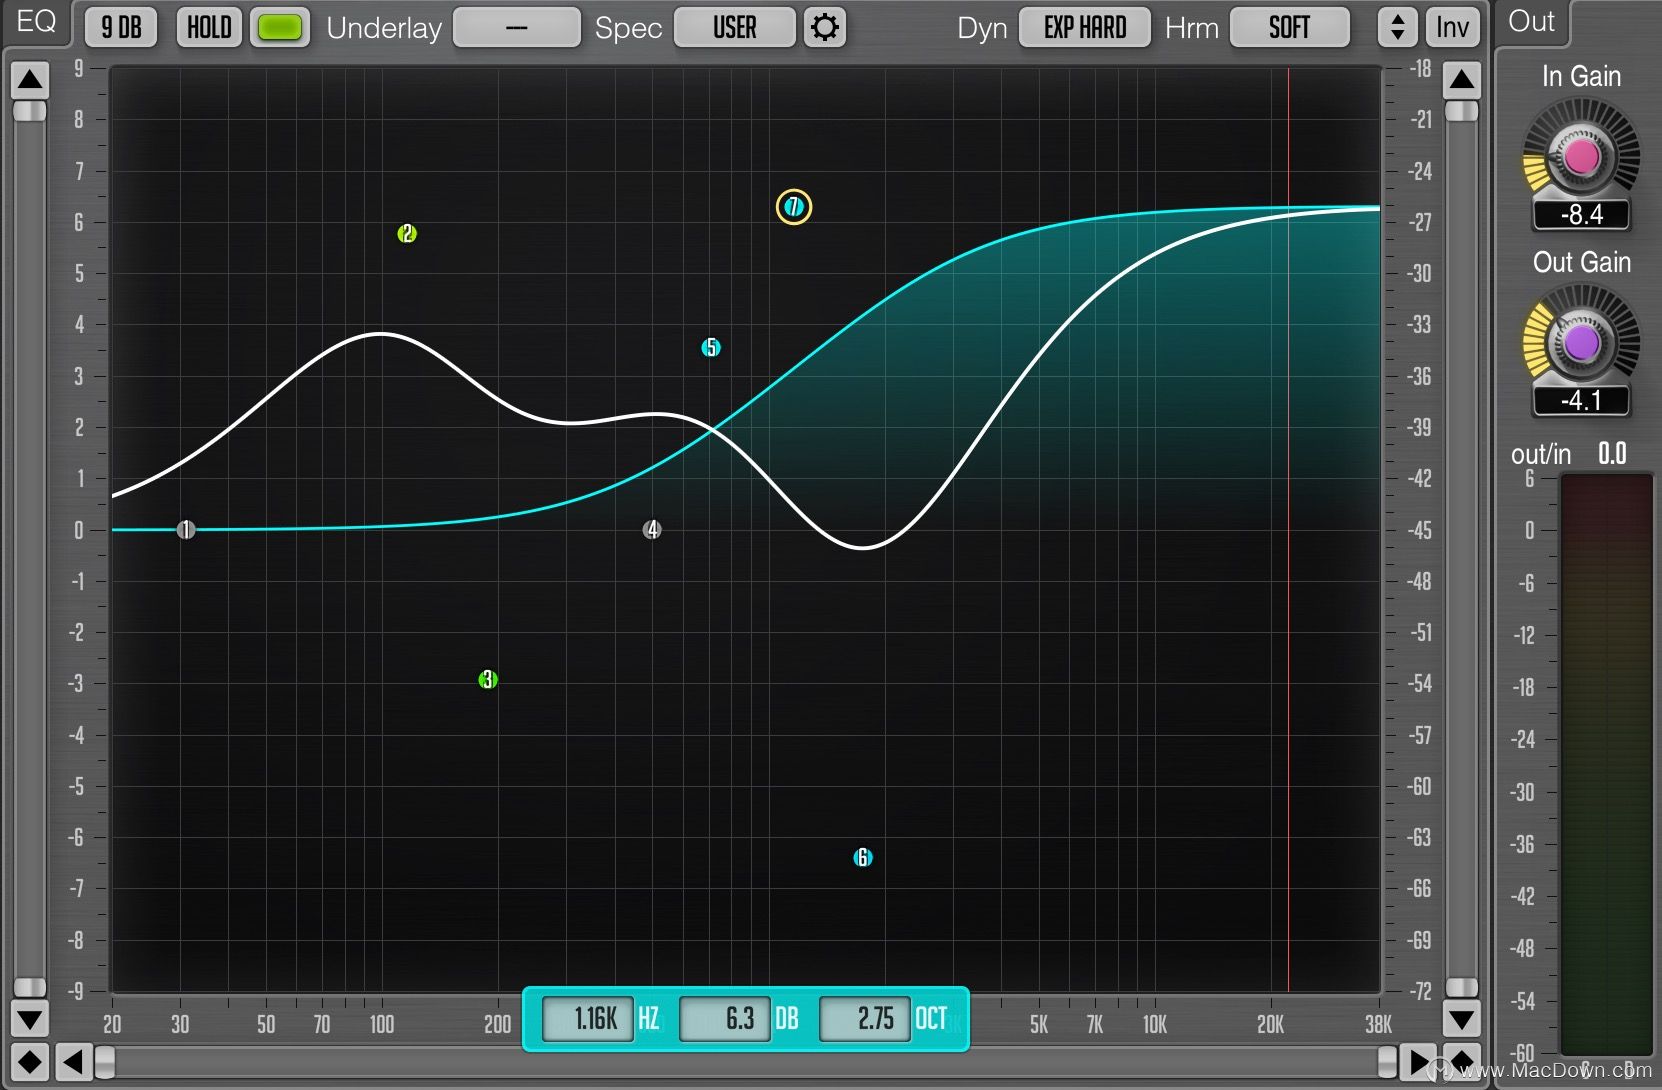Viewport: 1662px width, 1090px height.
Task: Click right vertical scrollbar top handle
Action: 1462,111
